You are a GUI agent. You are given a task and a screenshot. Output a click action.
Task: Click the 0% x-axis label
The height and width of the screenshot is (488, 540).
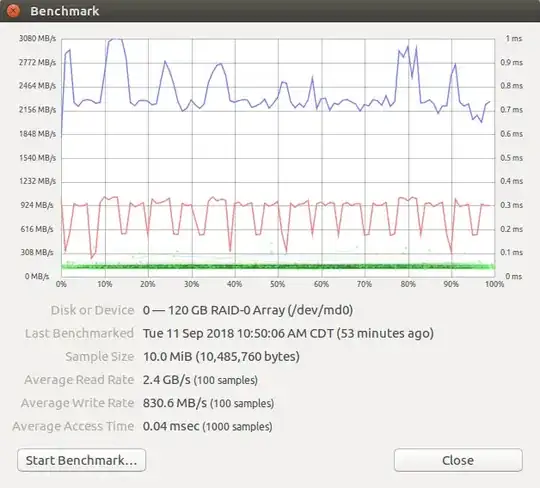(x=61, y=284)
